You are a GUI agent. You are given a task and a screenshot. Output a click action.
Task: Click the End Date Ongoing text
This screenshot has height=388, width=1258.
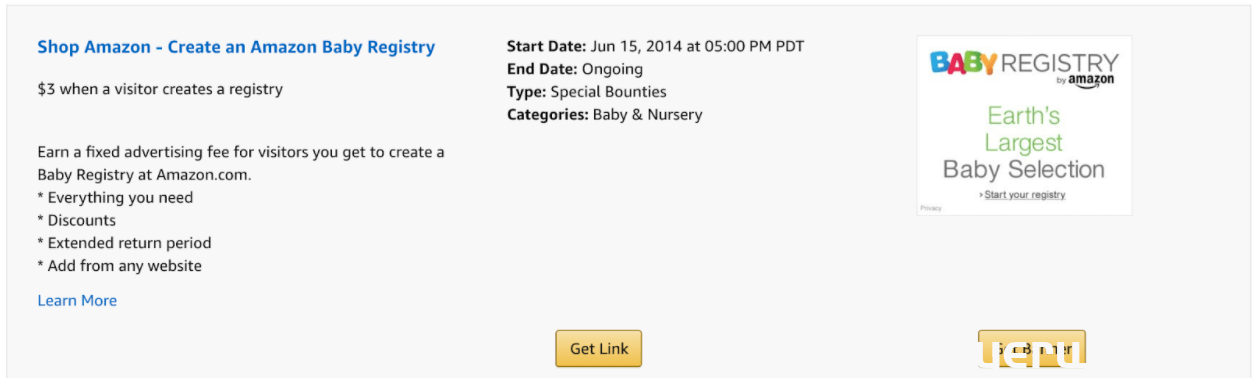coord(575,69)
